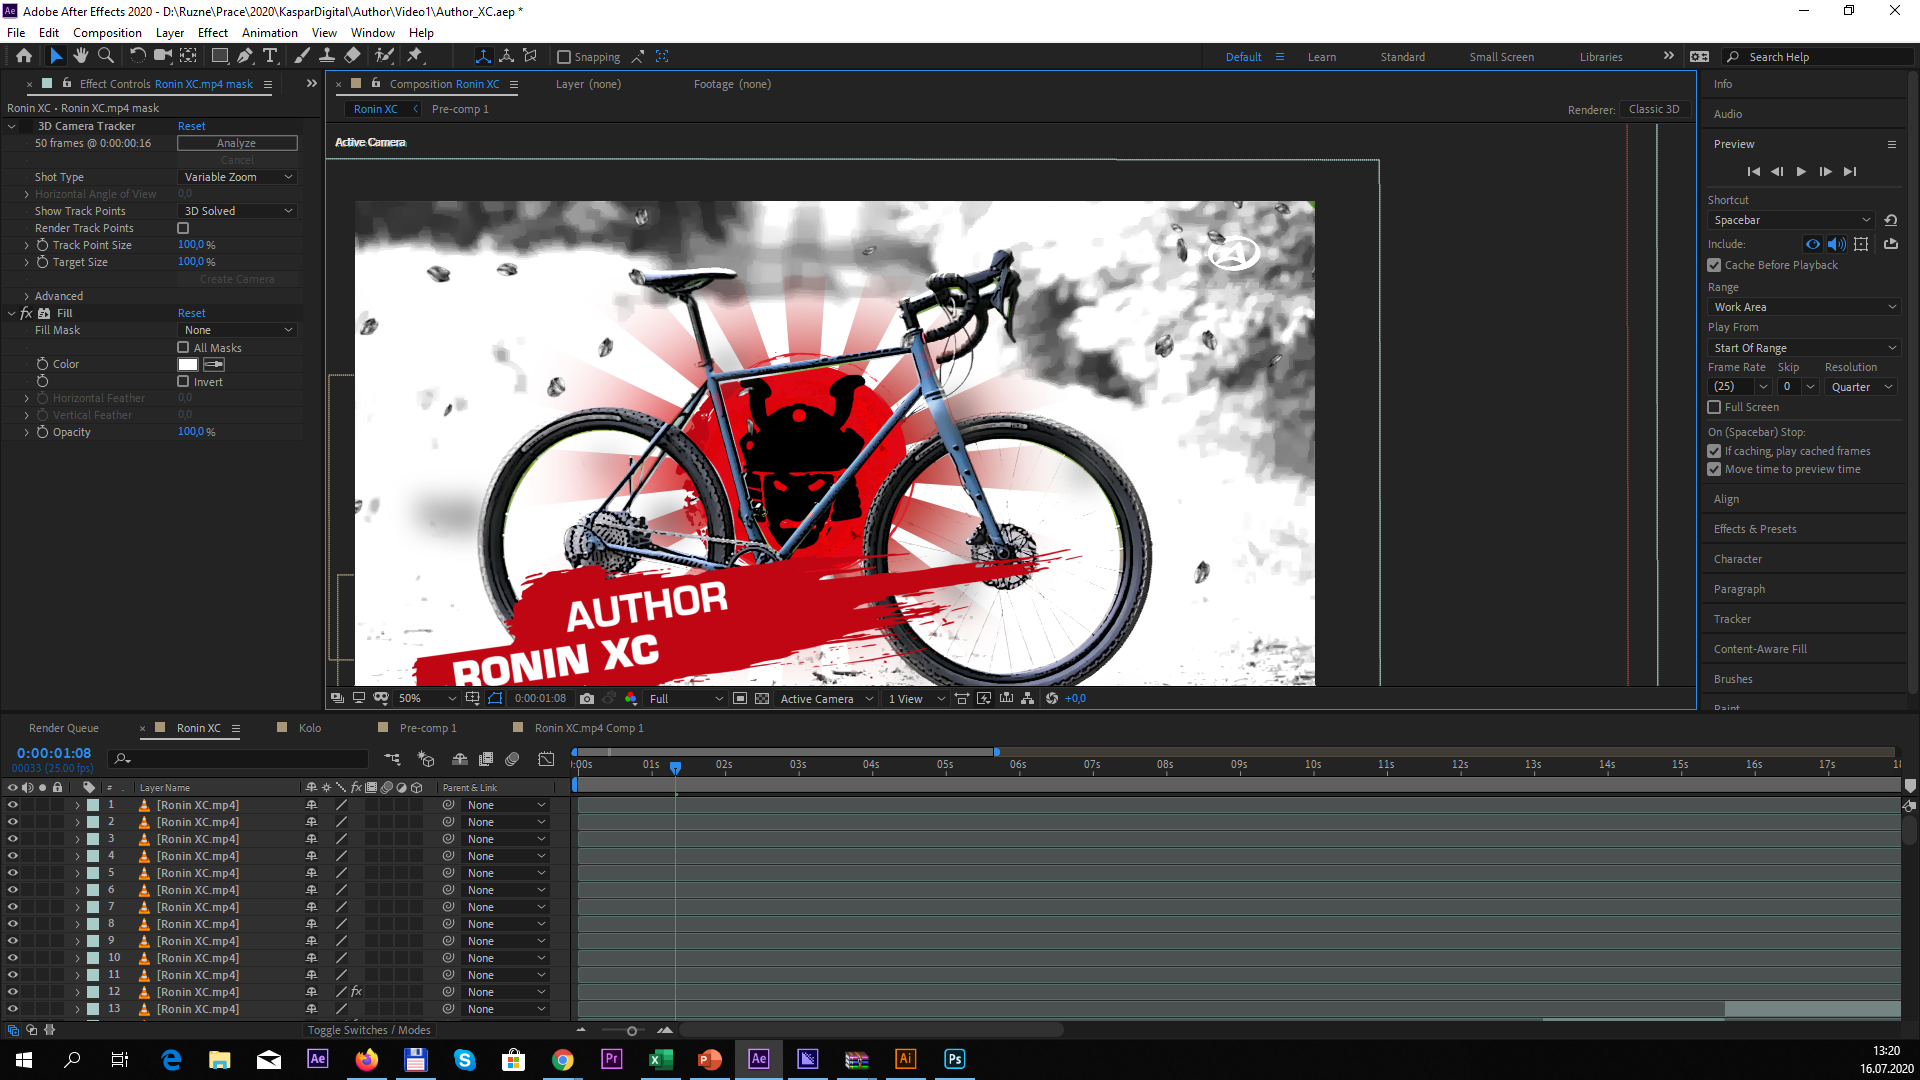1920x1080 pixels.
Task: Select the Selection arrow tool
Action: pos(56,57)
